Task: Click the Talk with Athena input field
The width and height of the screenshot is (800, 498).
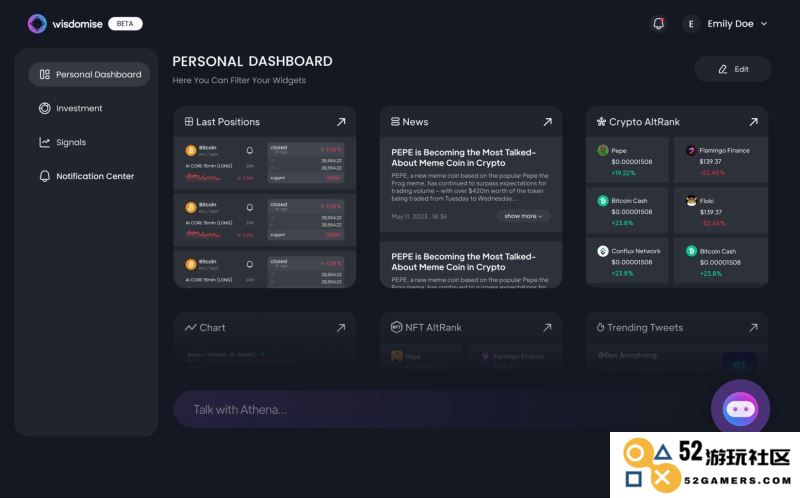Action: [439, 409]
